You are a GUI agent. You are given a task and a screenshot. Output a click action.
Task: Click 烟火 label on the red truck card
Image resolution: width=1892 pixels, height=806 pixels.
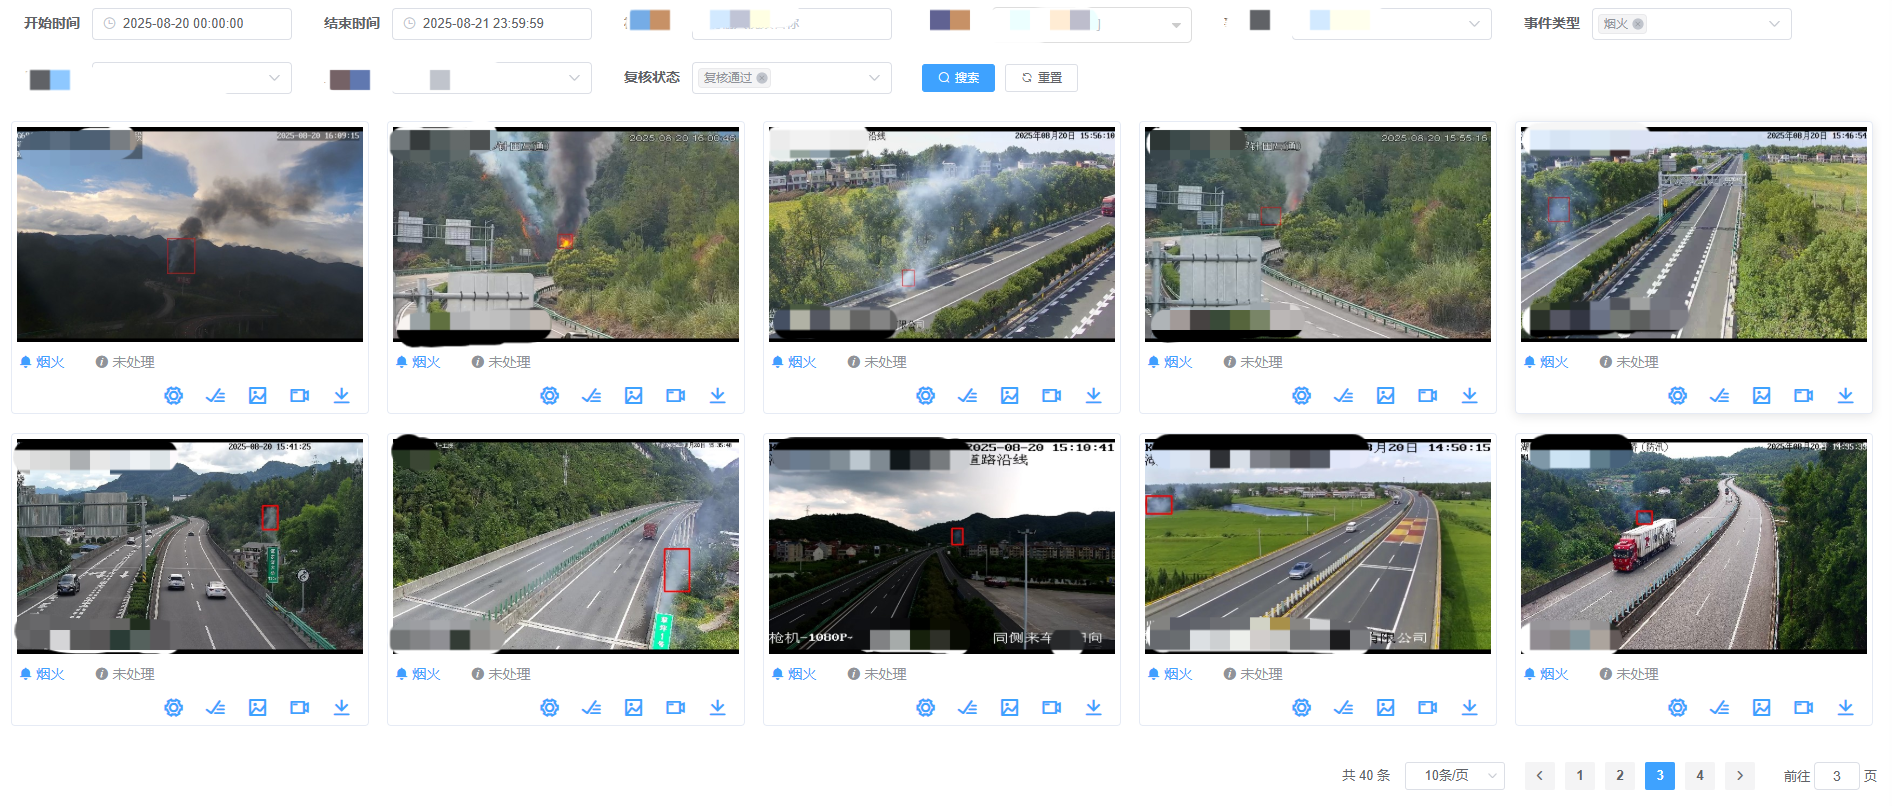[1554, 674]
